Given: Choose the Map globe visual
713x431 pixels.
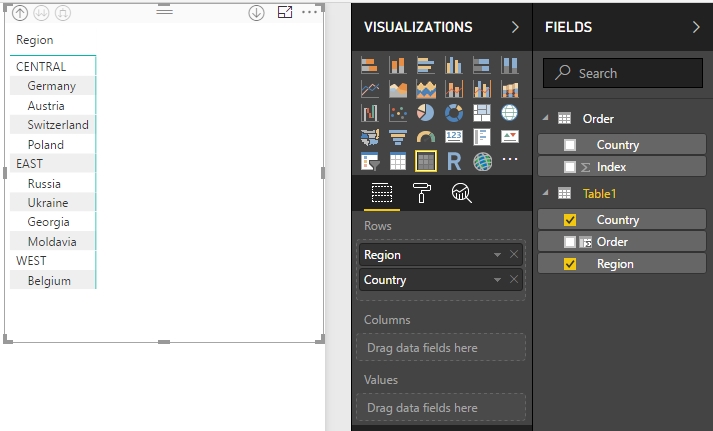Looking at the screenshot, I should pos(510,113).
